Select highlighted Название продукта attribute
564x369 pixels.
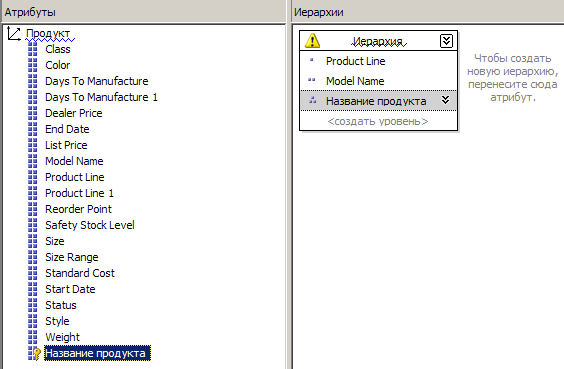[x=97, y=353]
